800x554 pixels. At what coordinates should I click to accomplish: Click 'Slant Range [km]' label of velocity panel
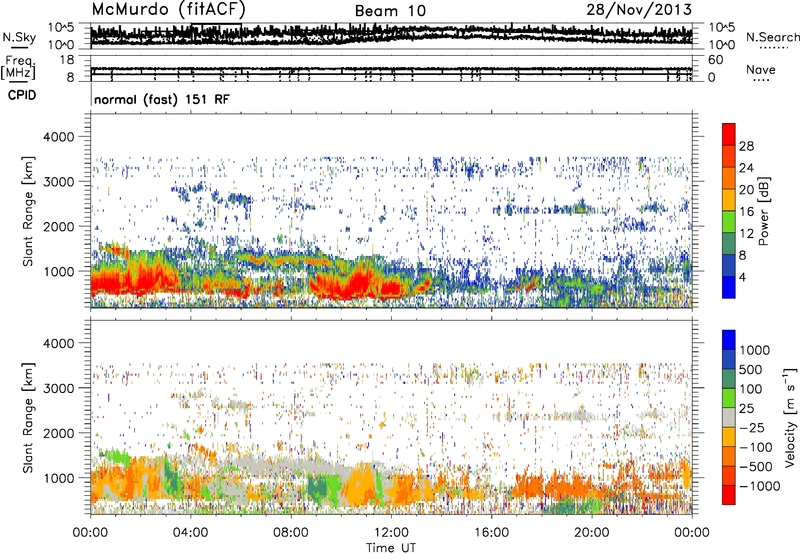point(28,417)
